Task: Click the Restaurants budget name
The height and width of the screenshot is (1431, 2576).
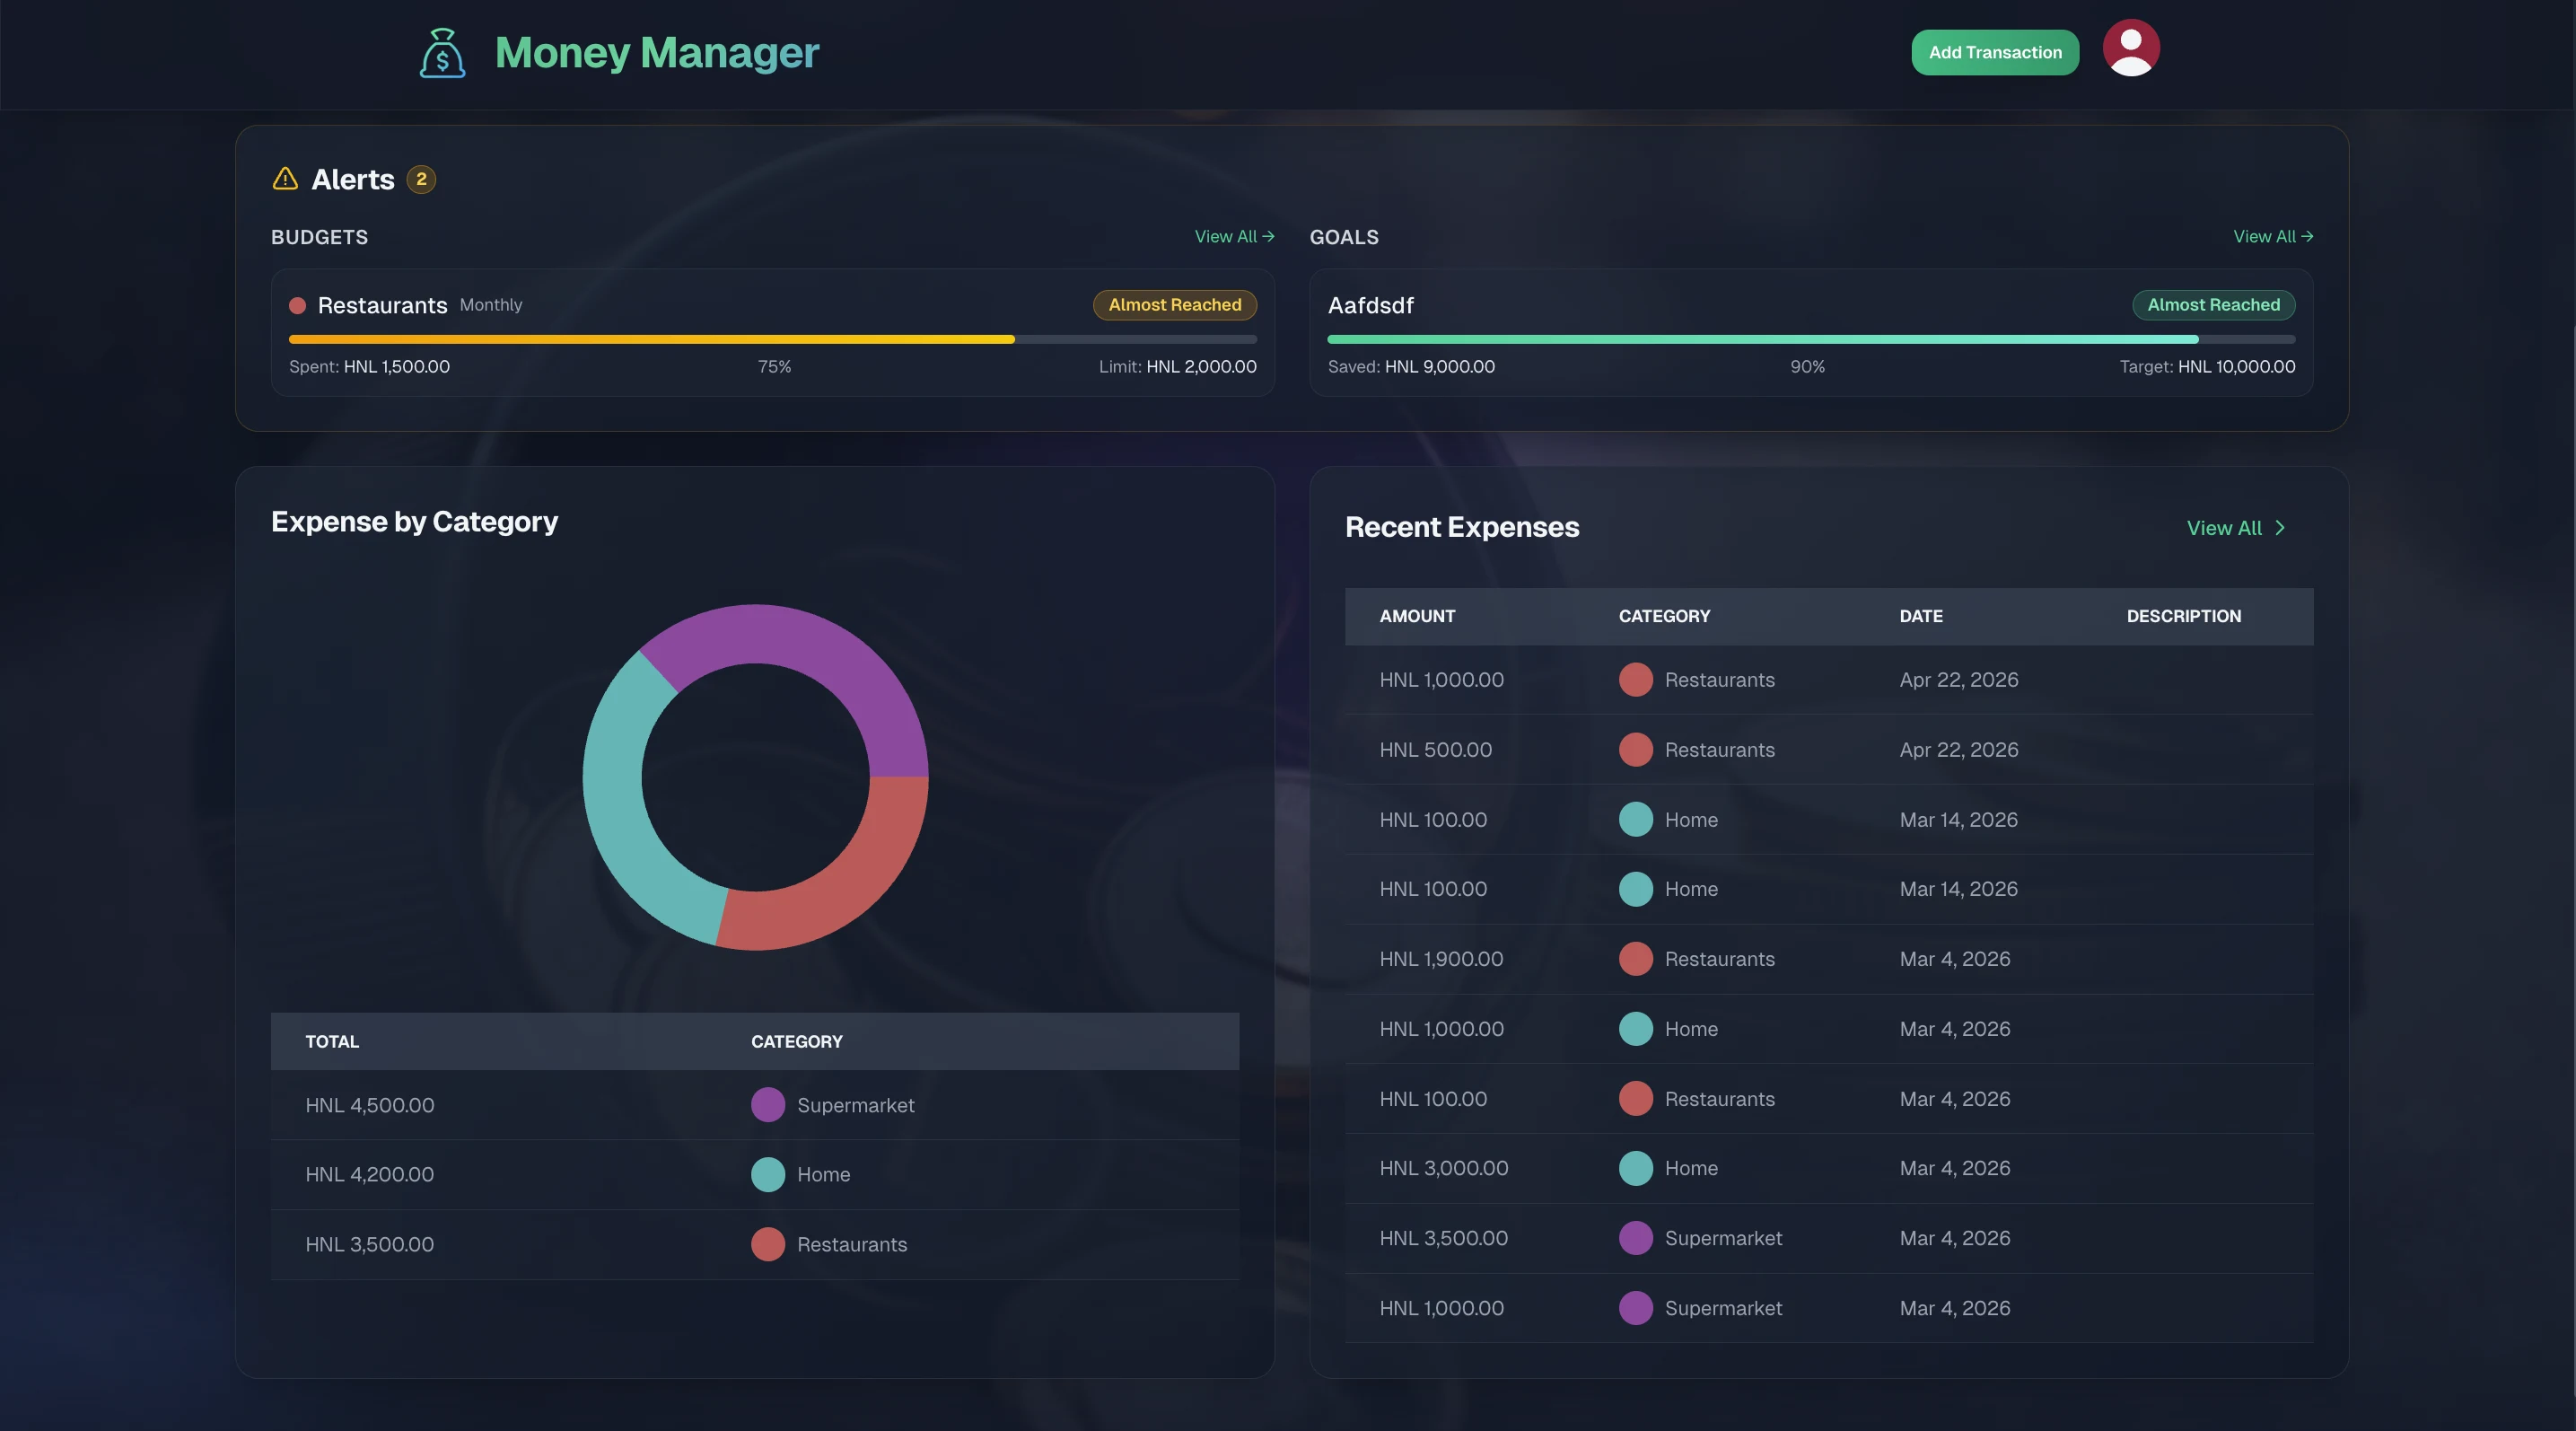Action: point(382,305)
